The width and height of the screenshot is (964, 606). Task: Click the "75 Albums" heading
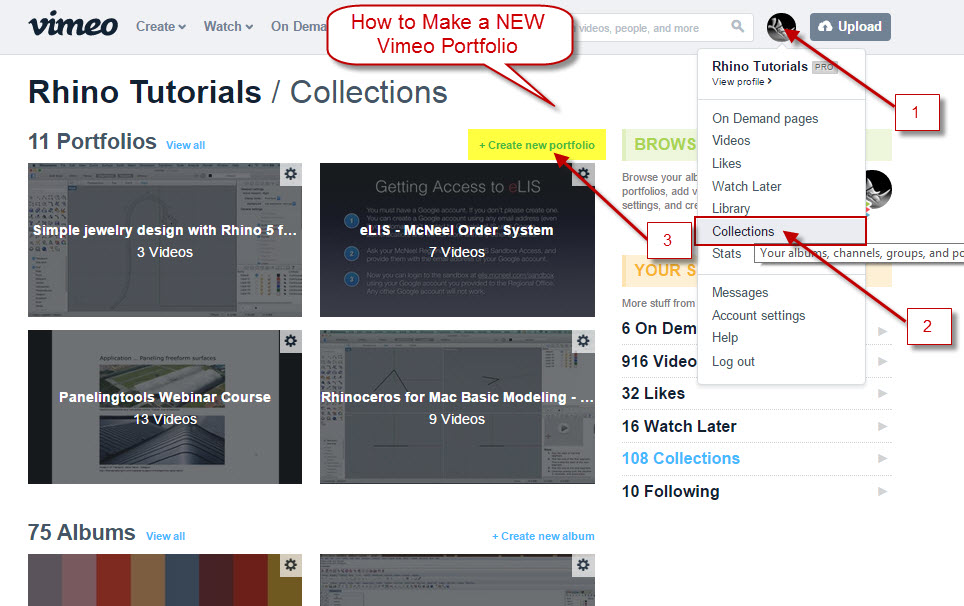[82, 532]
